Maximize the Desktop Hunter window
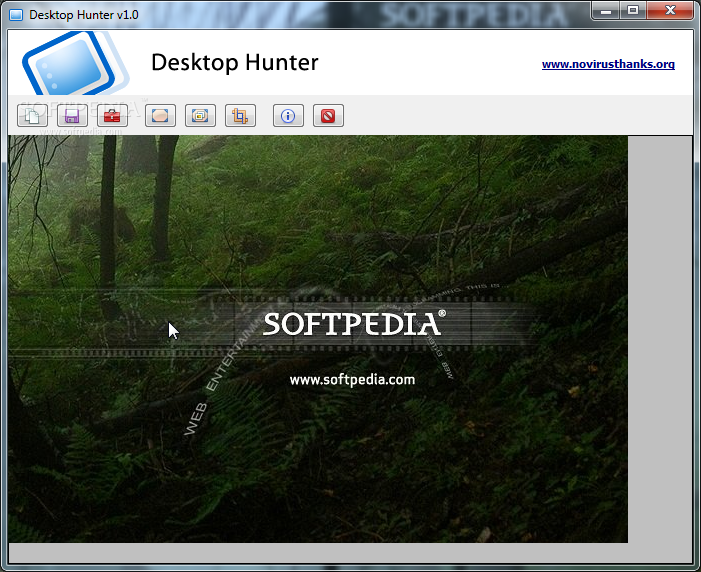The image size is (701, 572). [632, 10]
